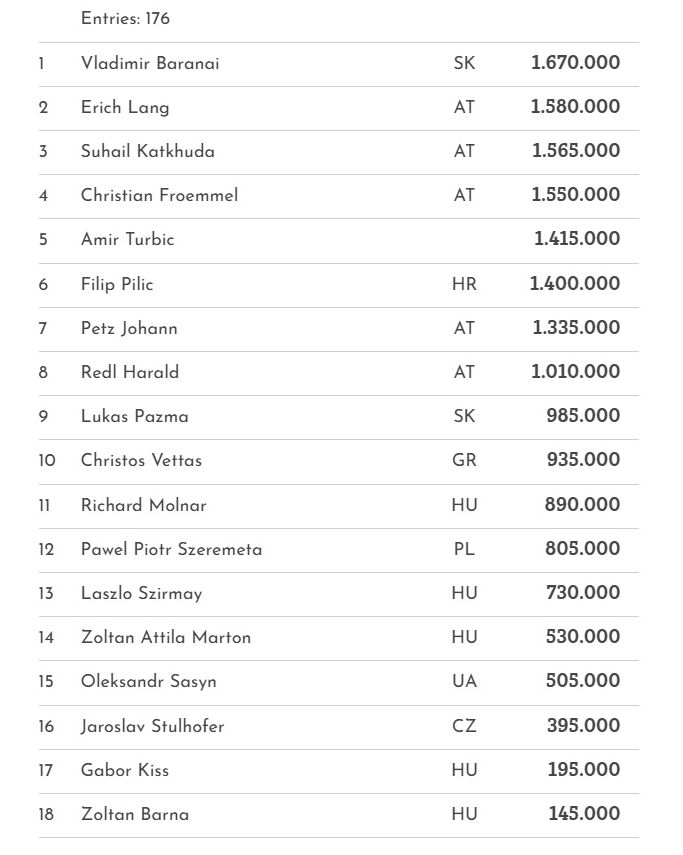Click the name Pawel Piotr Szeremeta

171,549
